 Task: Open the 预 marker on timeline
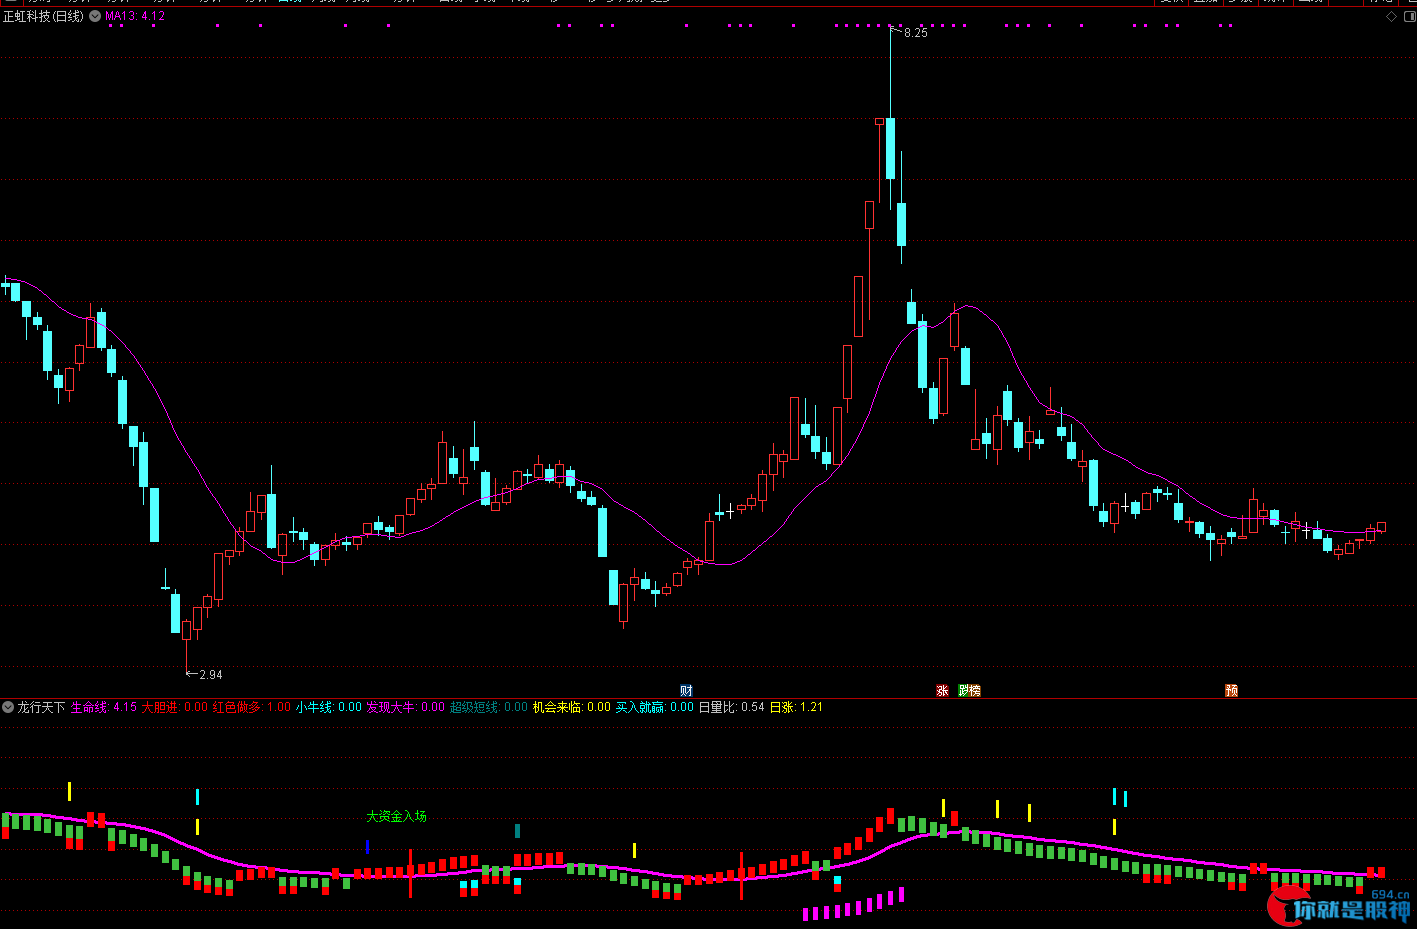(1232, 691)
